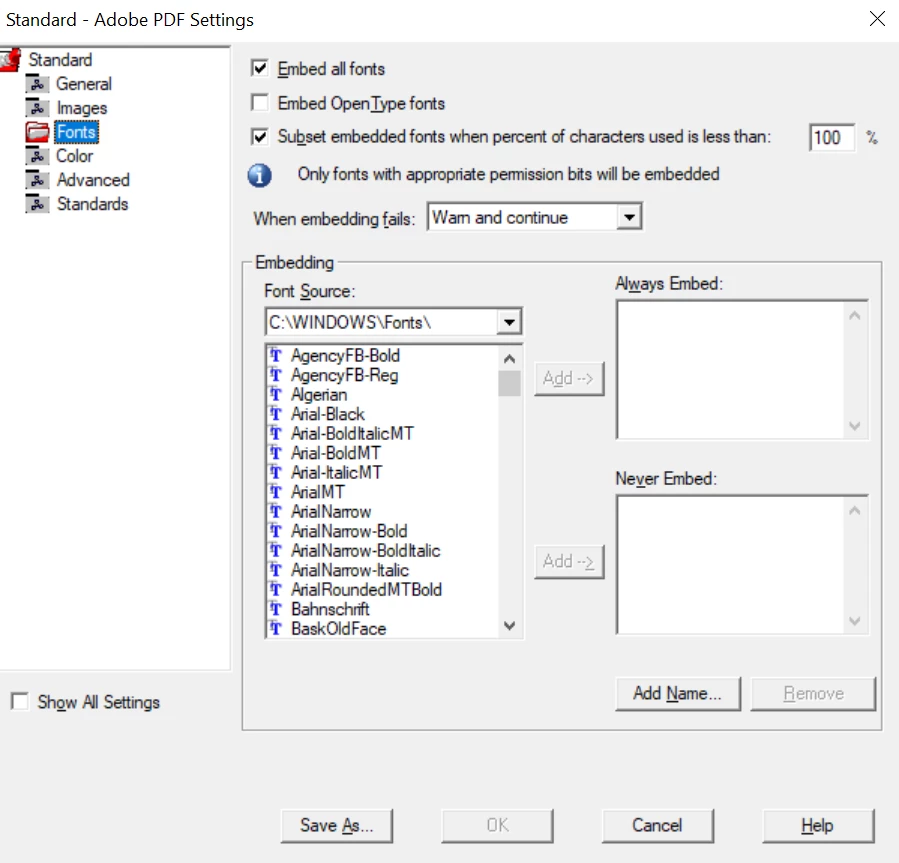Click the font icon beside ArialRoundedMTBold
This screenshot has width=899, height=863.
point(276,589)
